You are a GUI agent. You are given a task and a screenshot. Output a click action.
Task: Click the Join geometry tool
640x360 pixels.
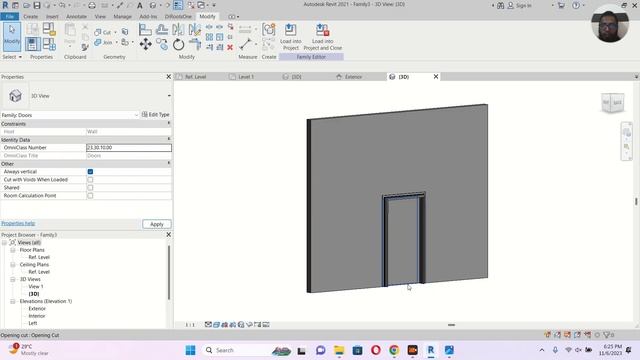coord(103,42)
